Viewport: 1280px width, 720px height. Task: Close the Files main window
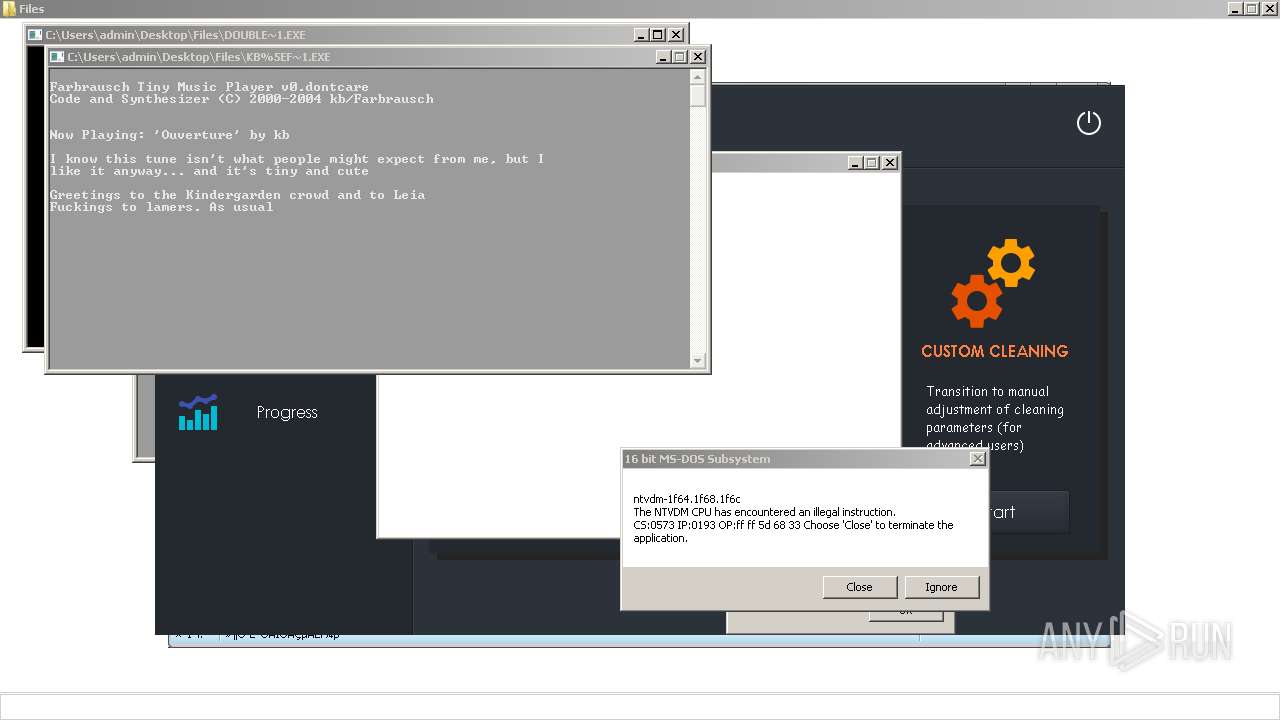1270,8
